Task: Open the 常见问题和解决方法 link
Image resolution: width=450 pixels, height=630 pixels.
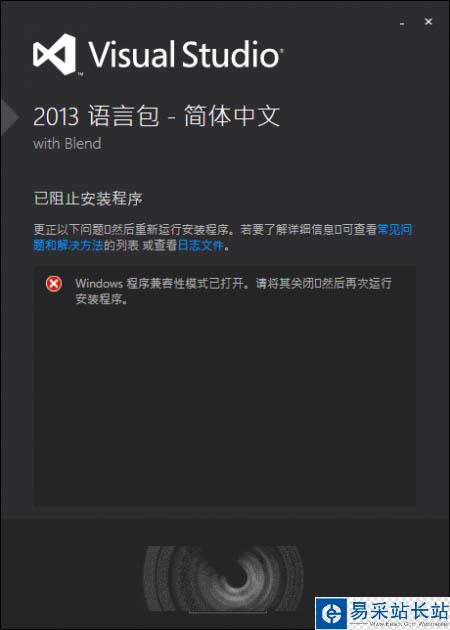Action: 223,237
